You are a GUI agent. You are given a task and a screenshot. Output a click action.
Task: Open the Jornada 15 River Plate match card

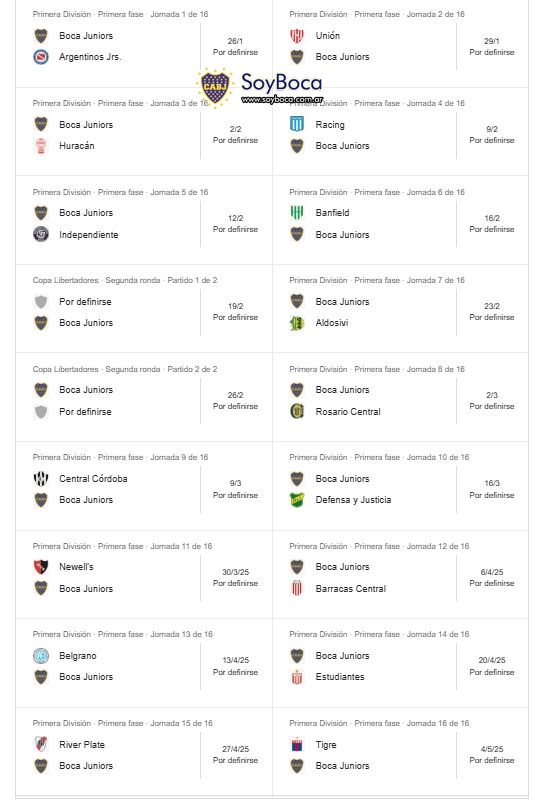tap(144, 751)
